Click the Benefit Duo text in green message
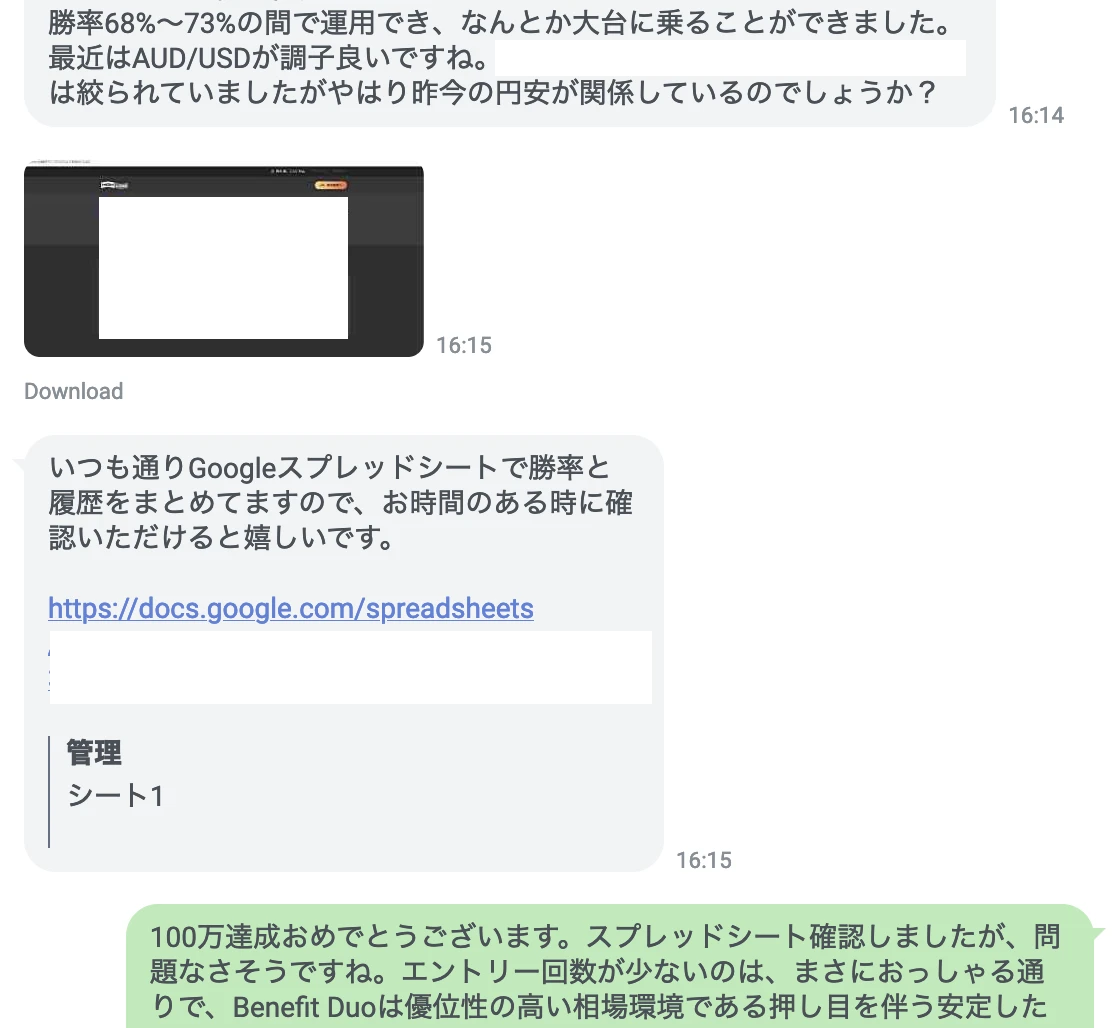This screenshot has width=1120, height=1028. coord(304,1007)
